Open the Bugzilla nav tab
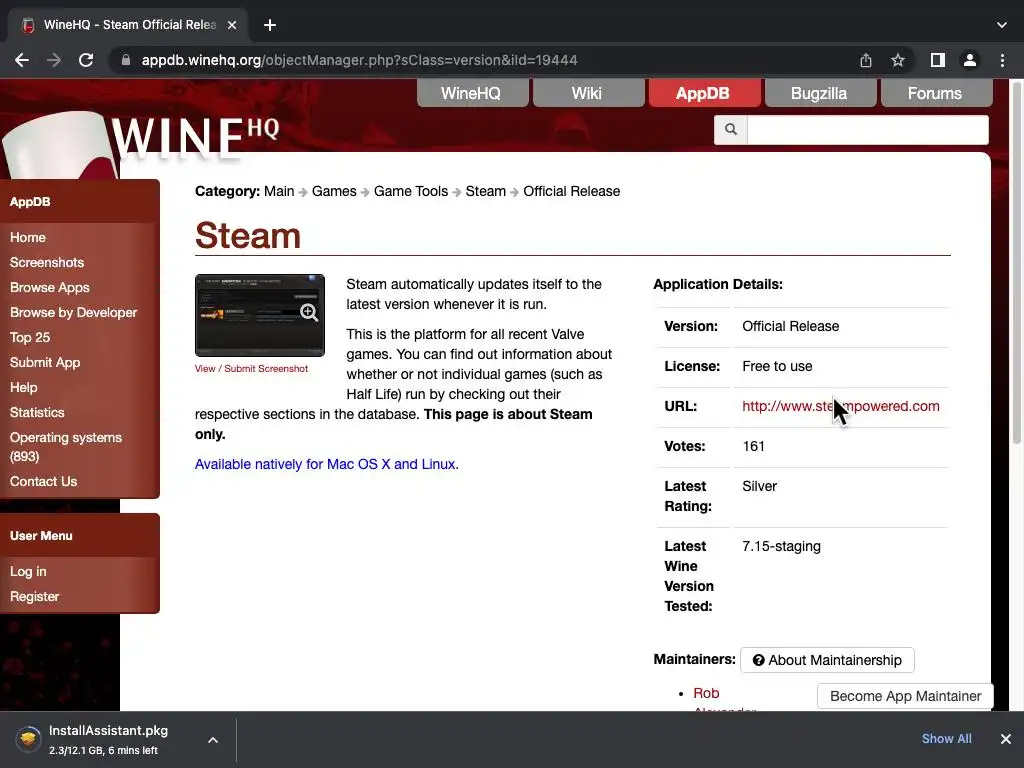 [x=820, y=93]
